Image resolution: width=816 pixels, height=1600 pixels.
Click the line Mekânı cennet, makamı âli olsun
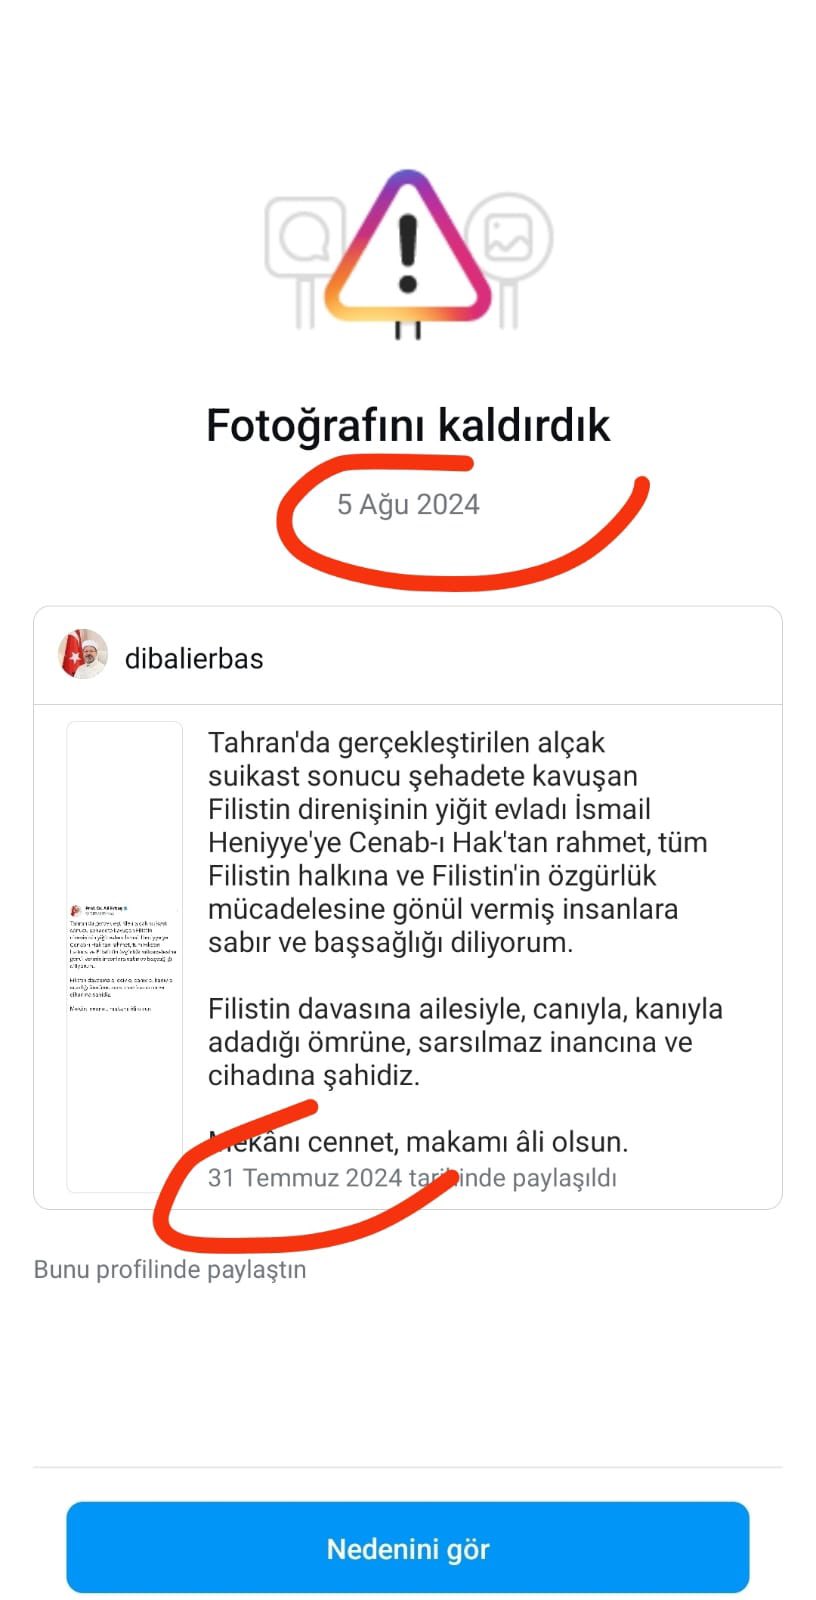(418, 1141)
